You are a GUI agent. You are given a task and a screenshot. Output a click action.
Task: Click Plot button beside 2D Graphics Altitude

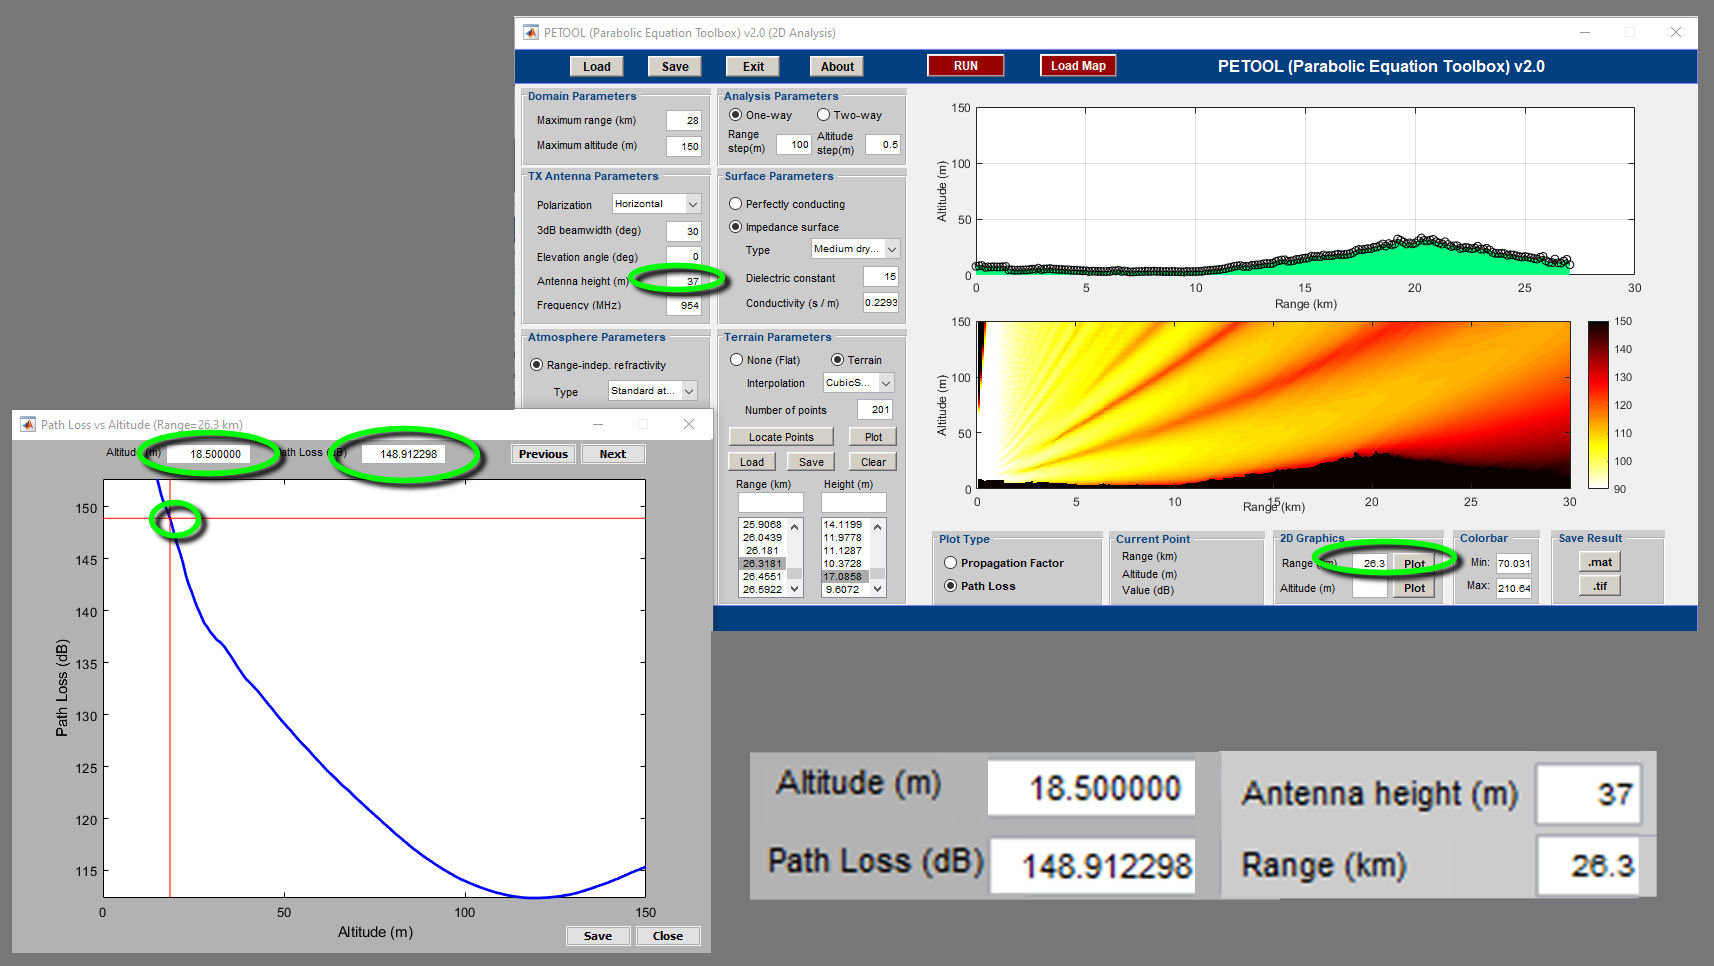tap(1414, 588)
